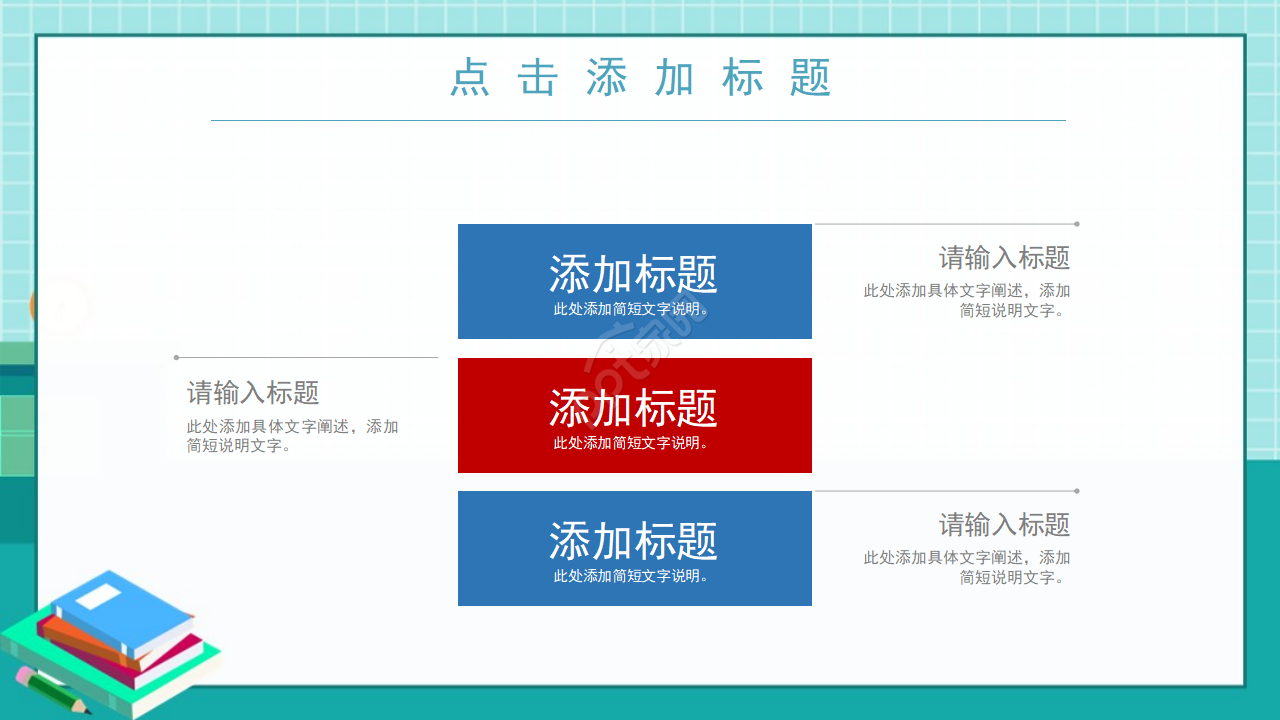Select the bottom blue 添加标题 banner

634,548
